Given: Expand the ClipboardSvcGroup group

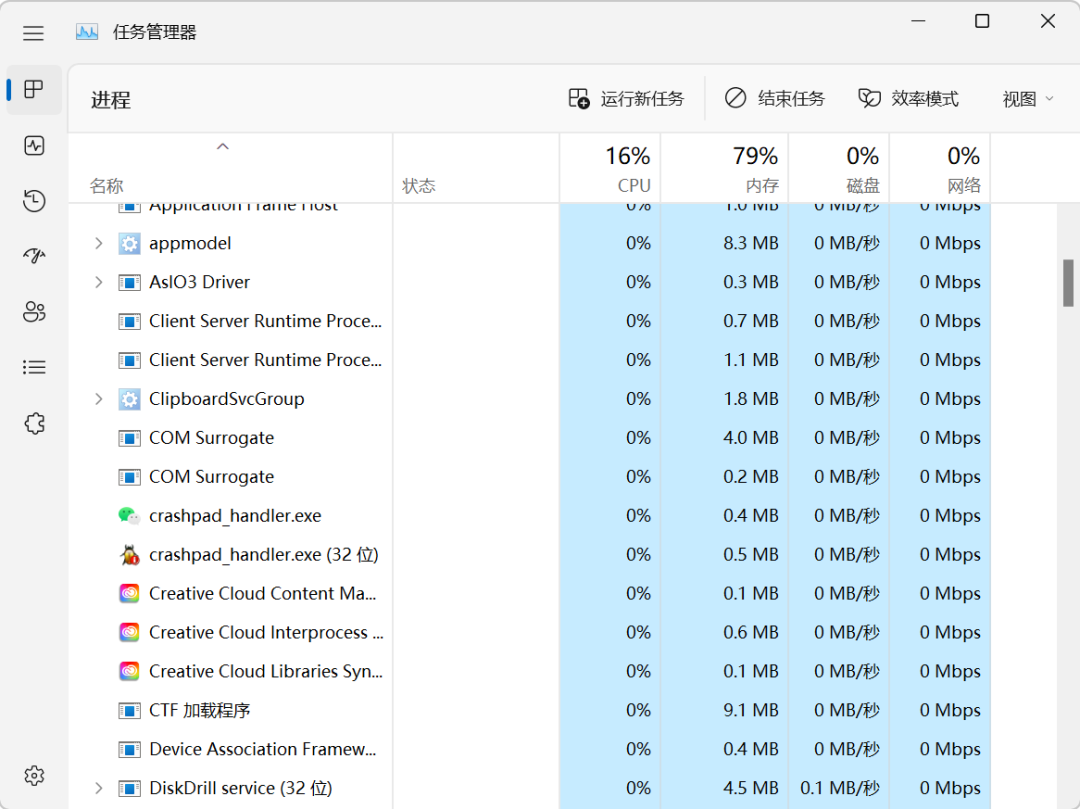Looking at the screenshot, I should (98, 399).
